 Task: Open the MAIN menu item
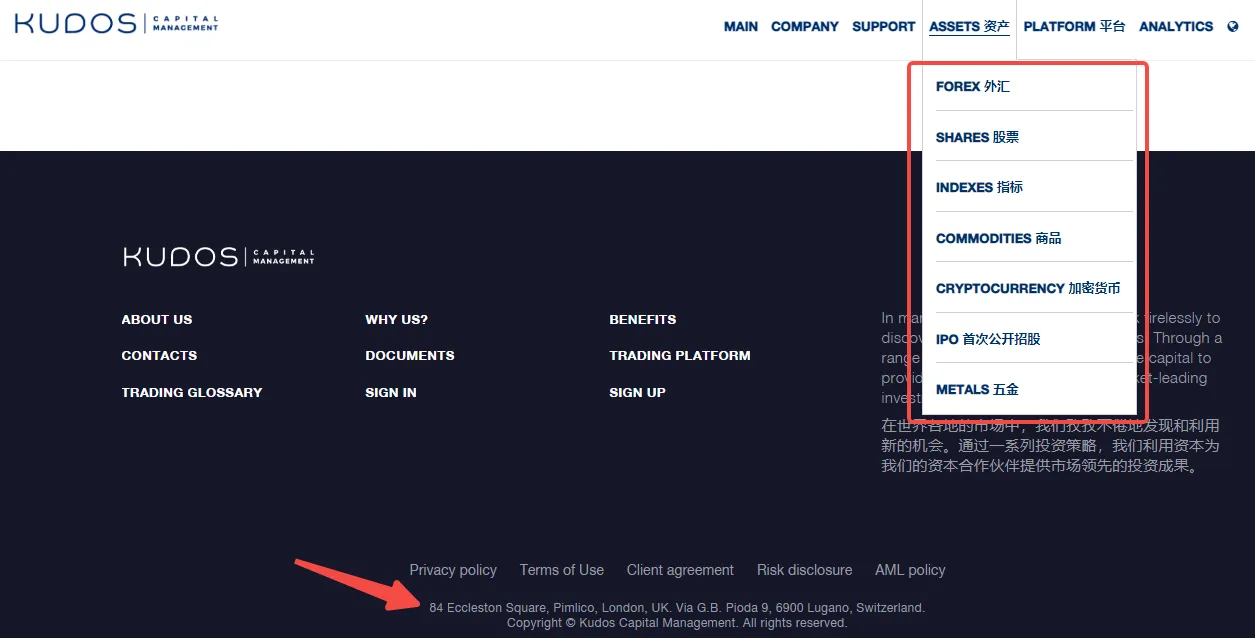741,27
